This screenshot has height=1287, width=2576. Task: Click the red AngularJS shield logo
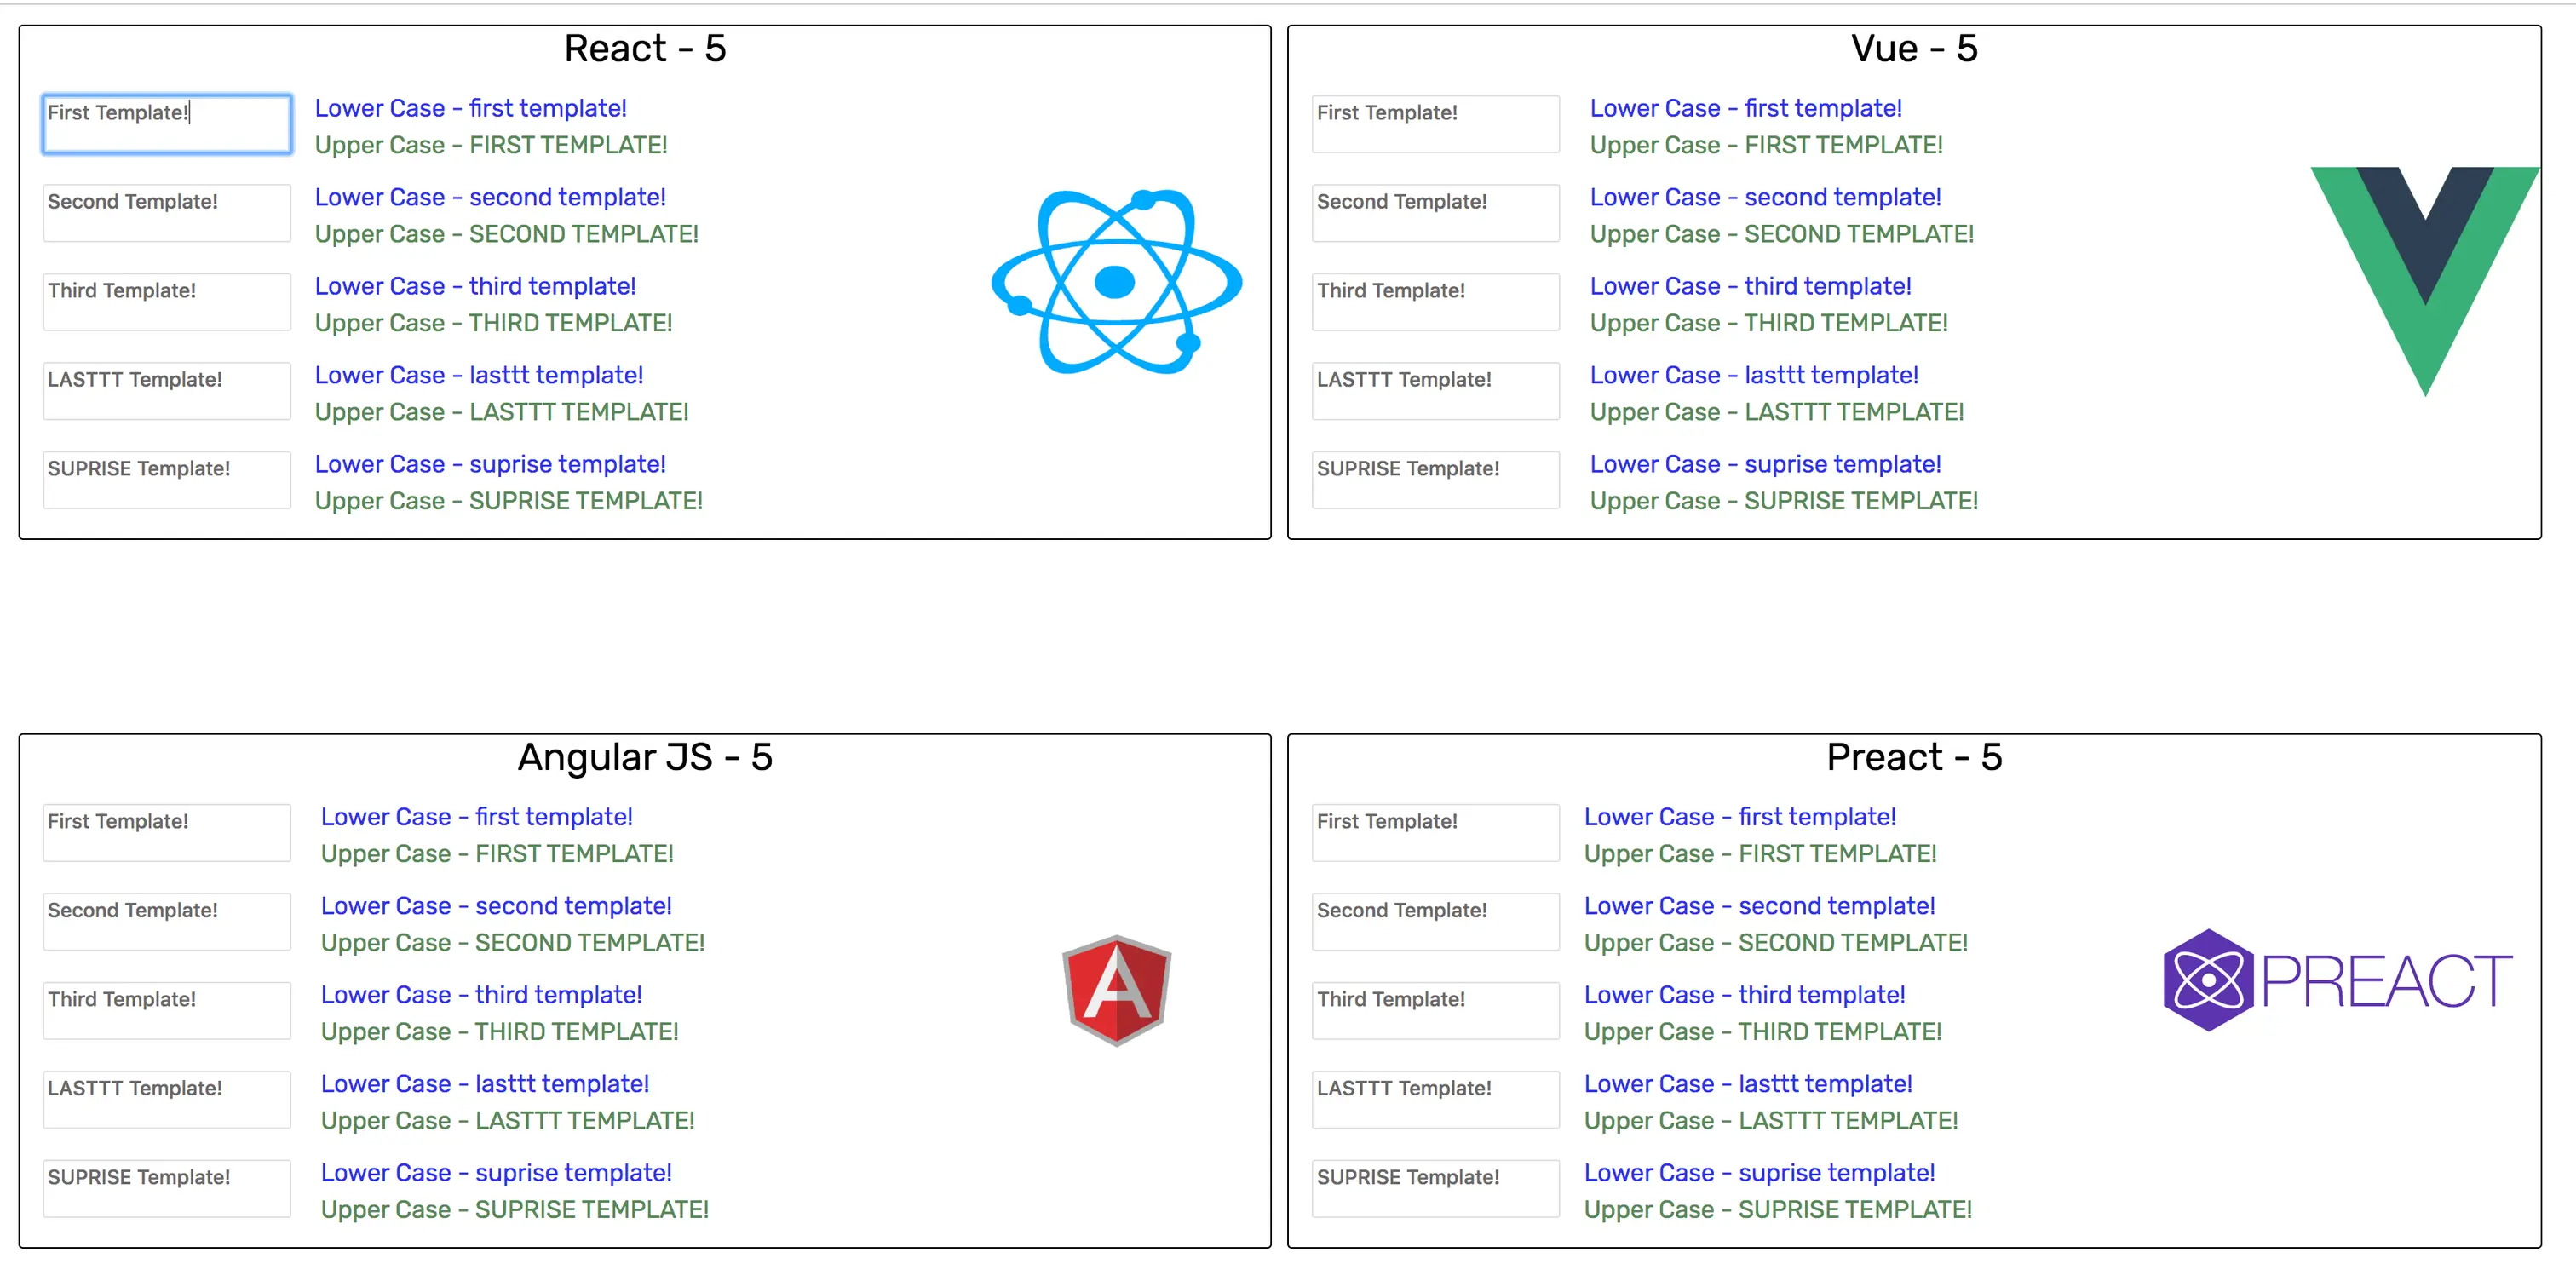click(x=1116, y=990)
